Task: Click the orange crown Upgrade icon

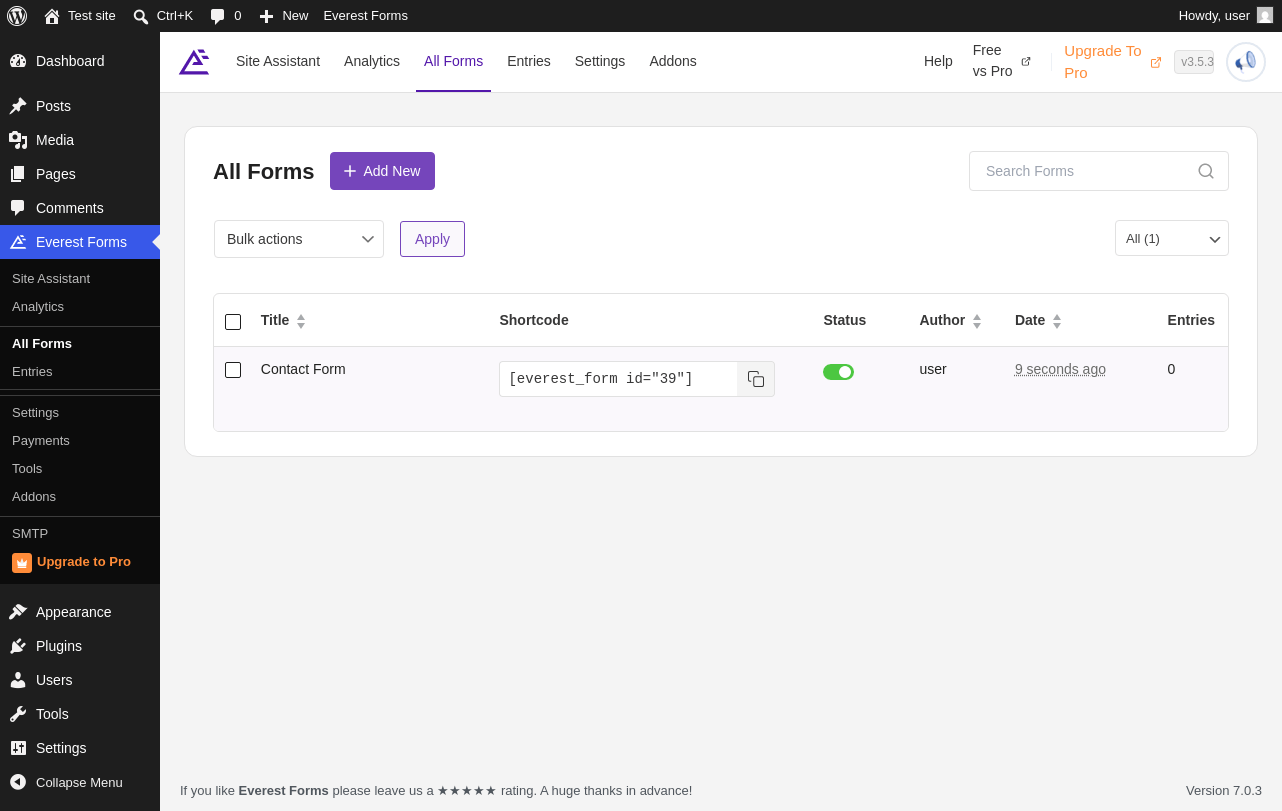Action: coord(22,563)
